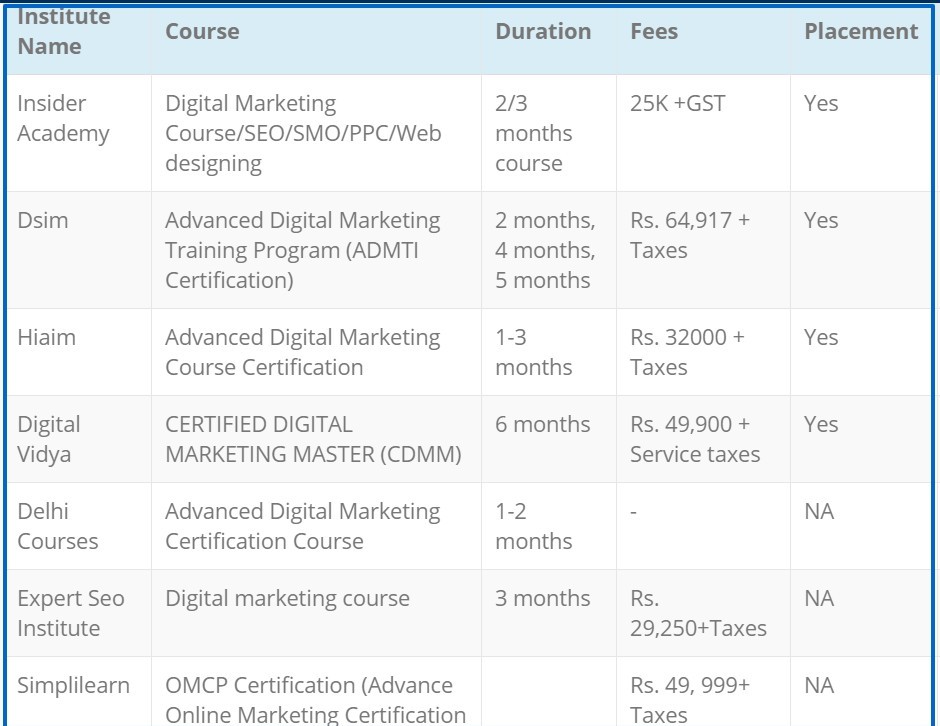
Task: Click the 'Placement' column header
Action: tap(861, 40)
